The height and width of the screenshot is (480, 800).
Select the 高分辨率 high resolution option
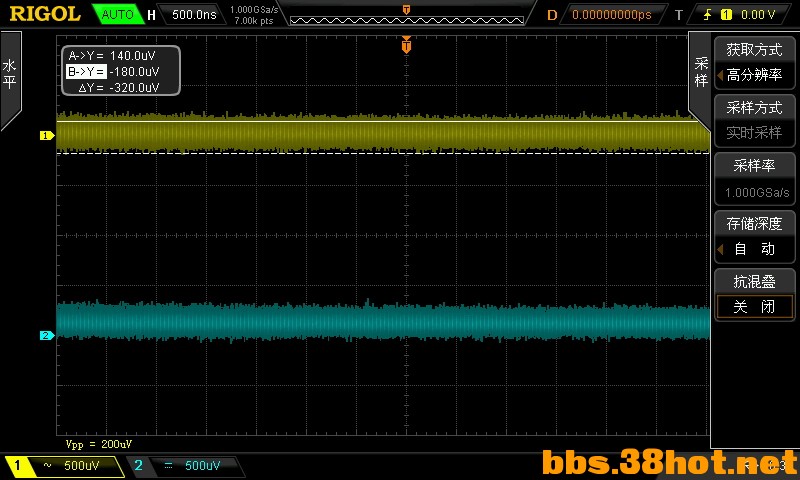point(754,75)
